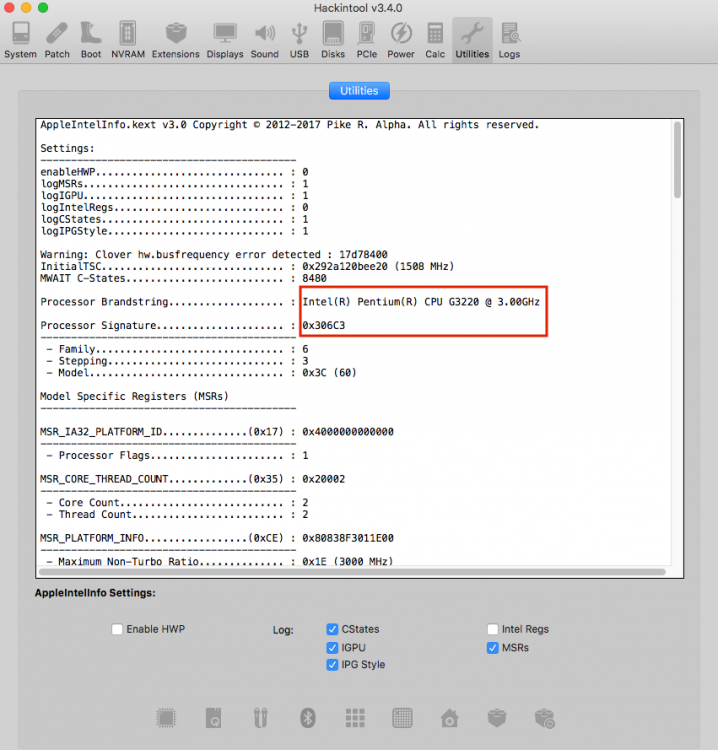
Task: Click the cable connector icon in bottom toolbar
Action: click(x=261, y=718)
